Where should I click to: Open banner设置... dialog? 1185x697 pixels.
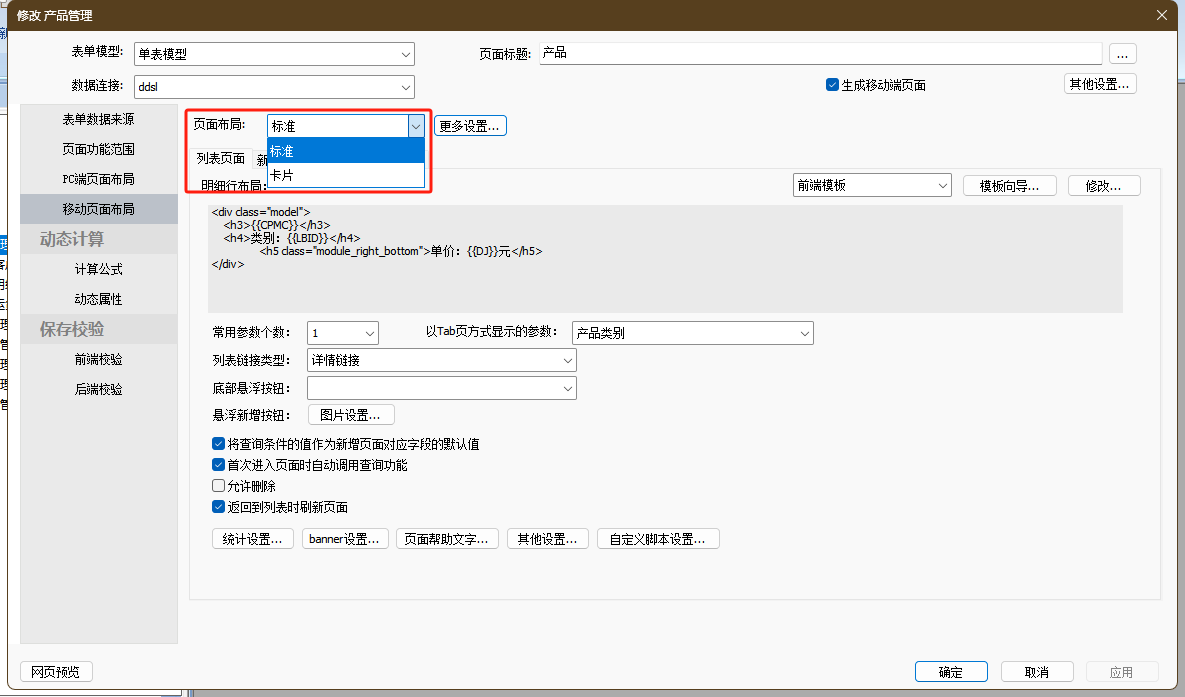coord(345,539)
